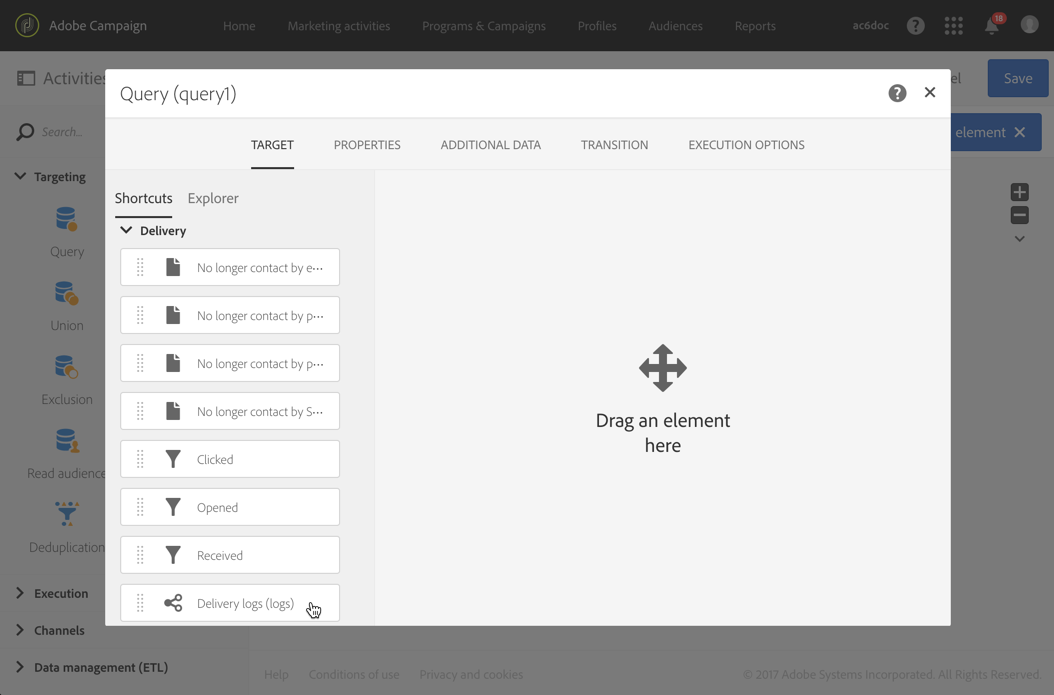Grab the drag handle of Clicked shortcut
Screen dimensions: 1054x695
point(140,459)
